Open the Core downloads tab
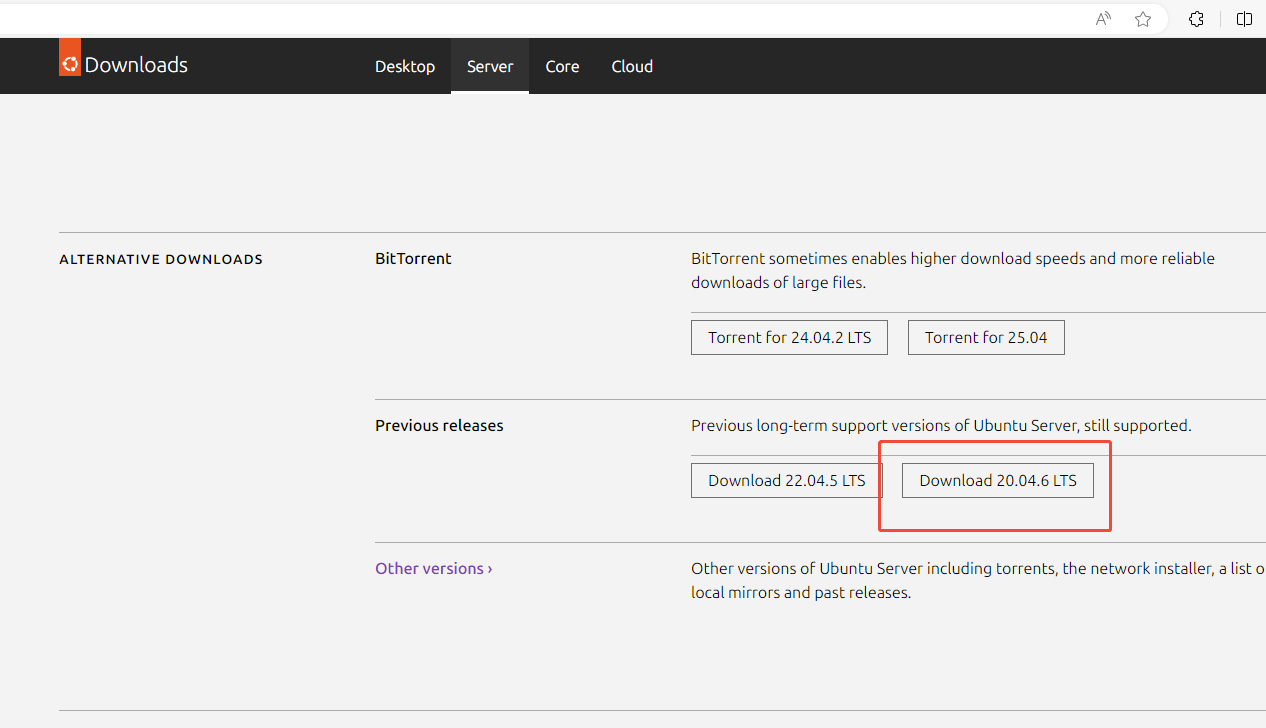The image size is (1266, 728). coord(562,66)
